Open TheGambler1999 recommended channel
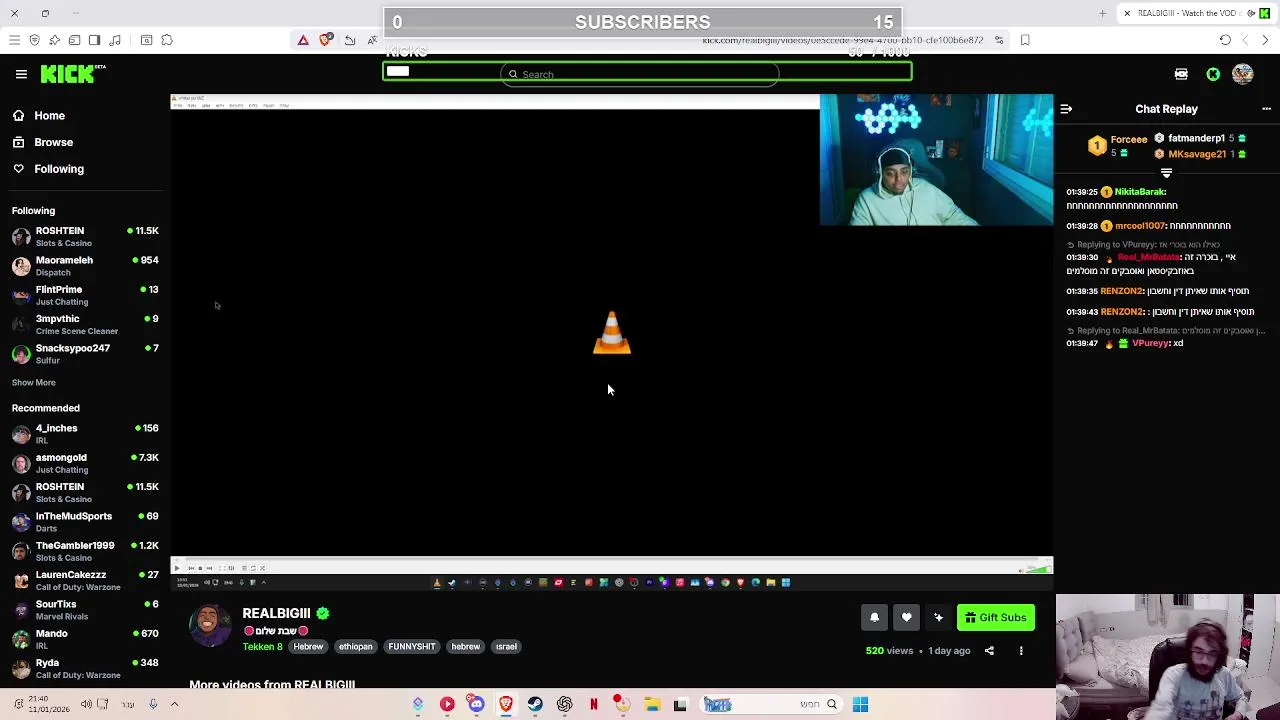This screenshot has width=1280, height=720. 85,551
